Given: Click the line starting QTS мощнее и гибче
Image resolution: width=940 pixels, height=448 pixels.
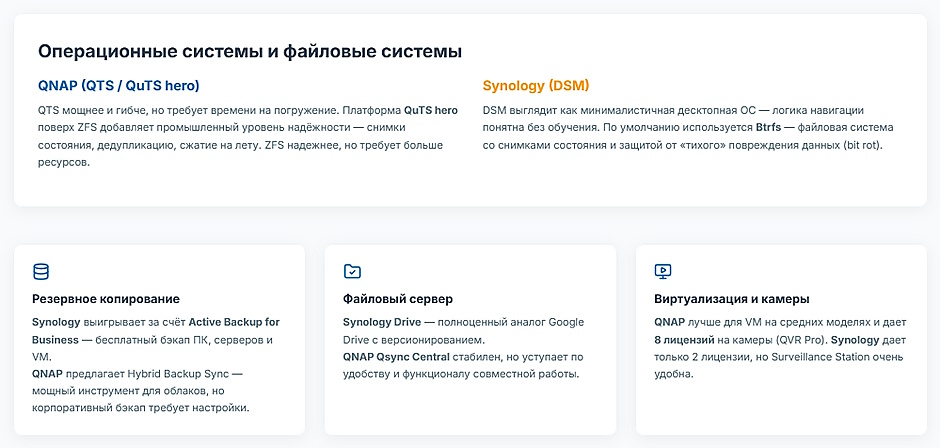Looking at the screenshot, I should (x=248, y=111).
